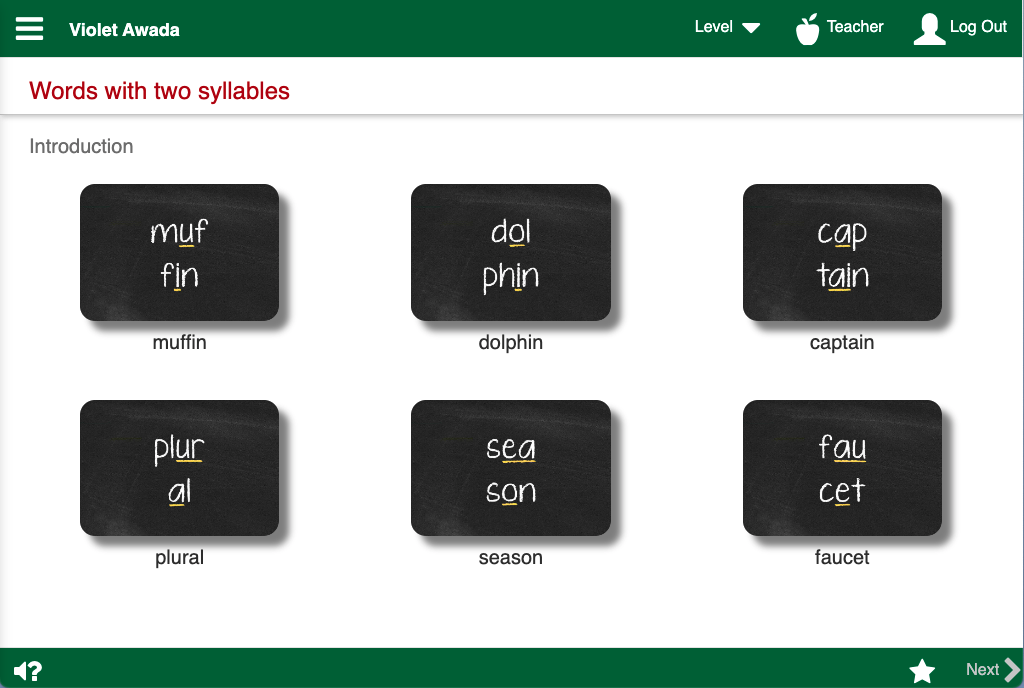This screenshot has height=688, width=1024.
Task: Click the audio help speaker icon
Action: click(28, 671)
